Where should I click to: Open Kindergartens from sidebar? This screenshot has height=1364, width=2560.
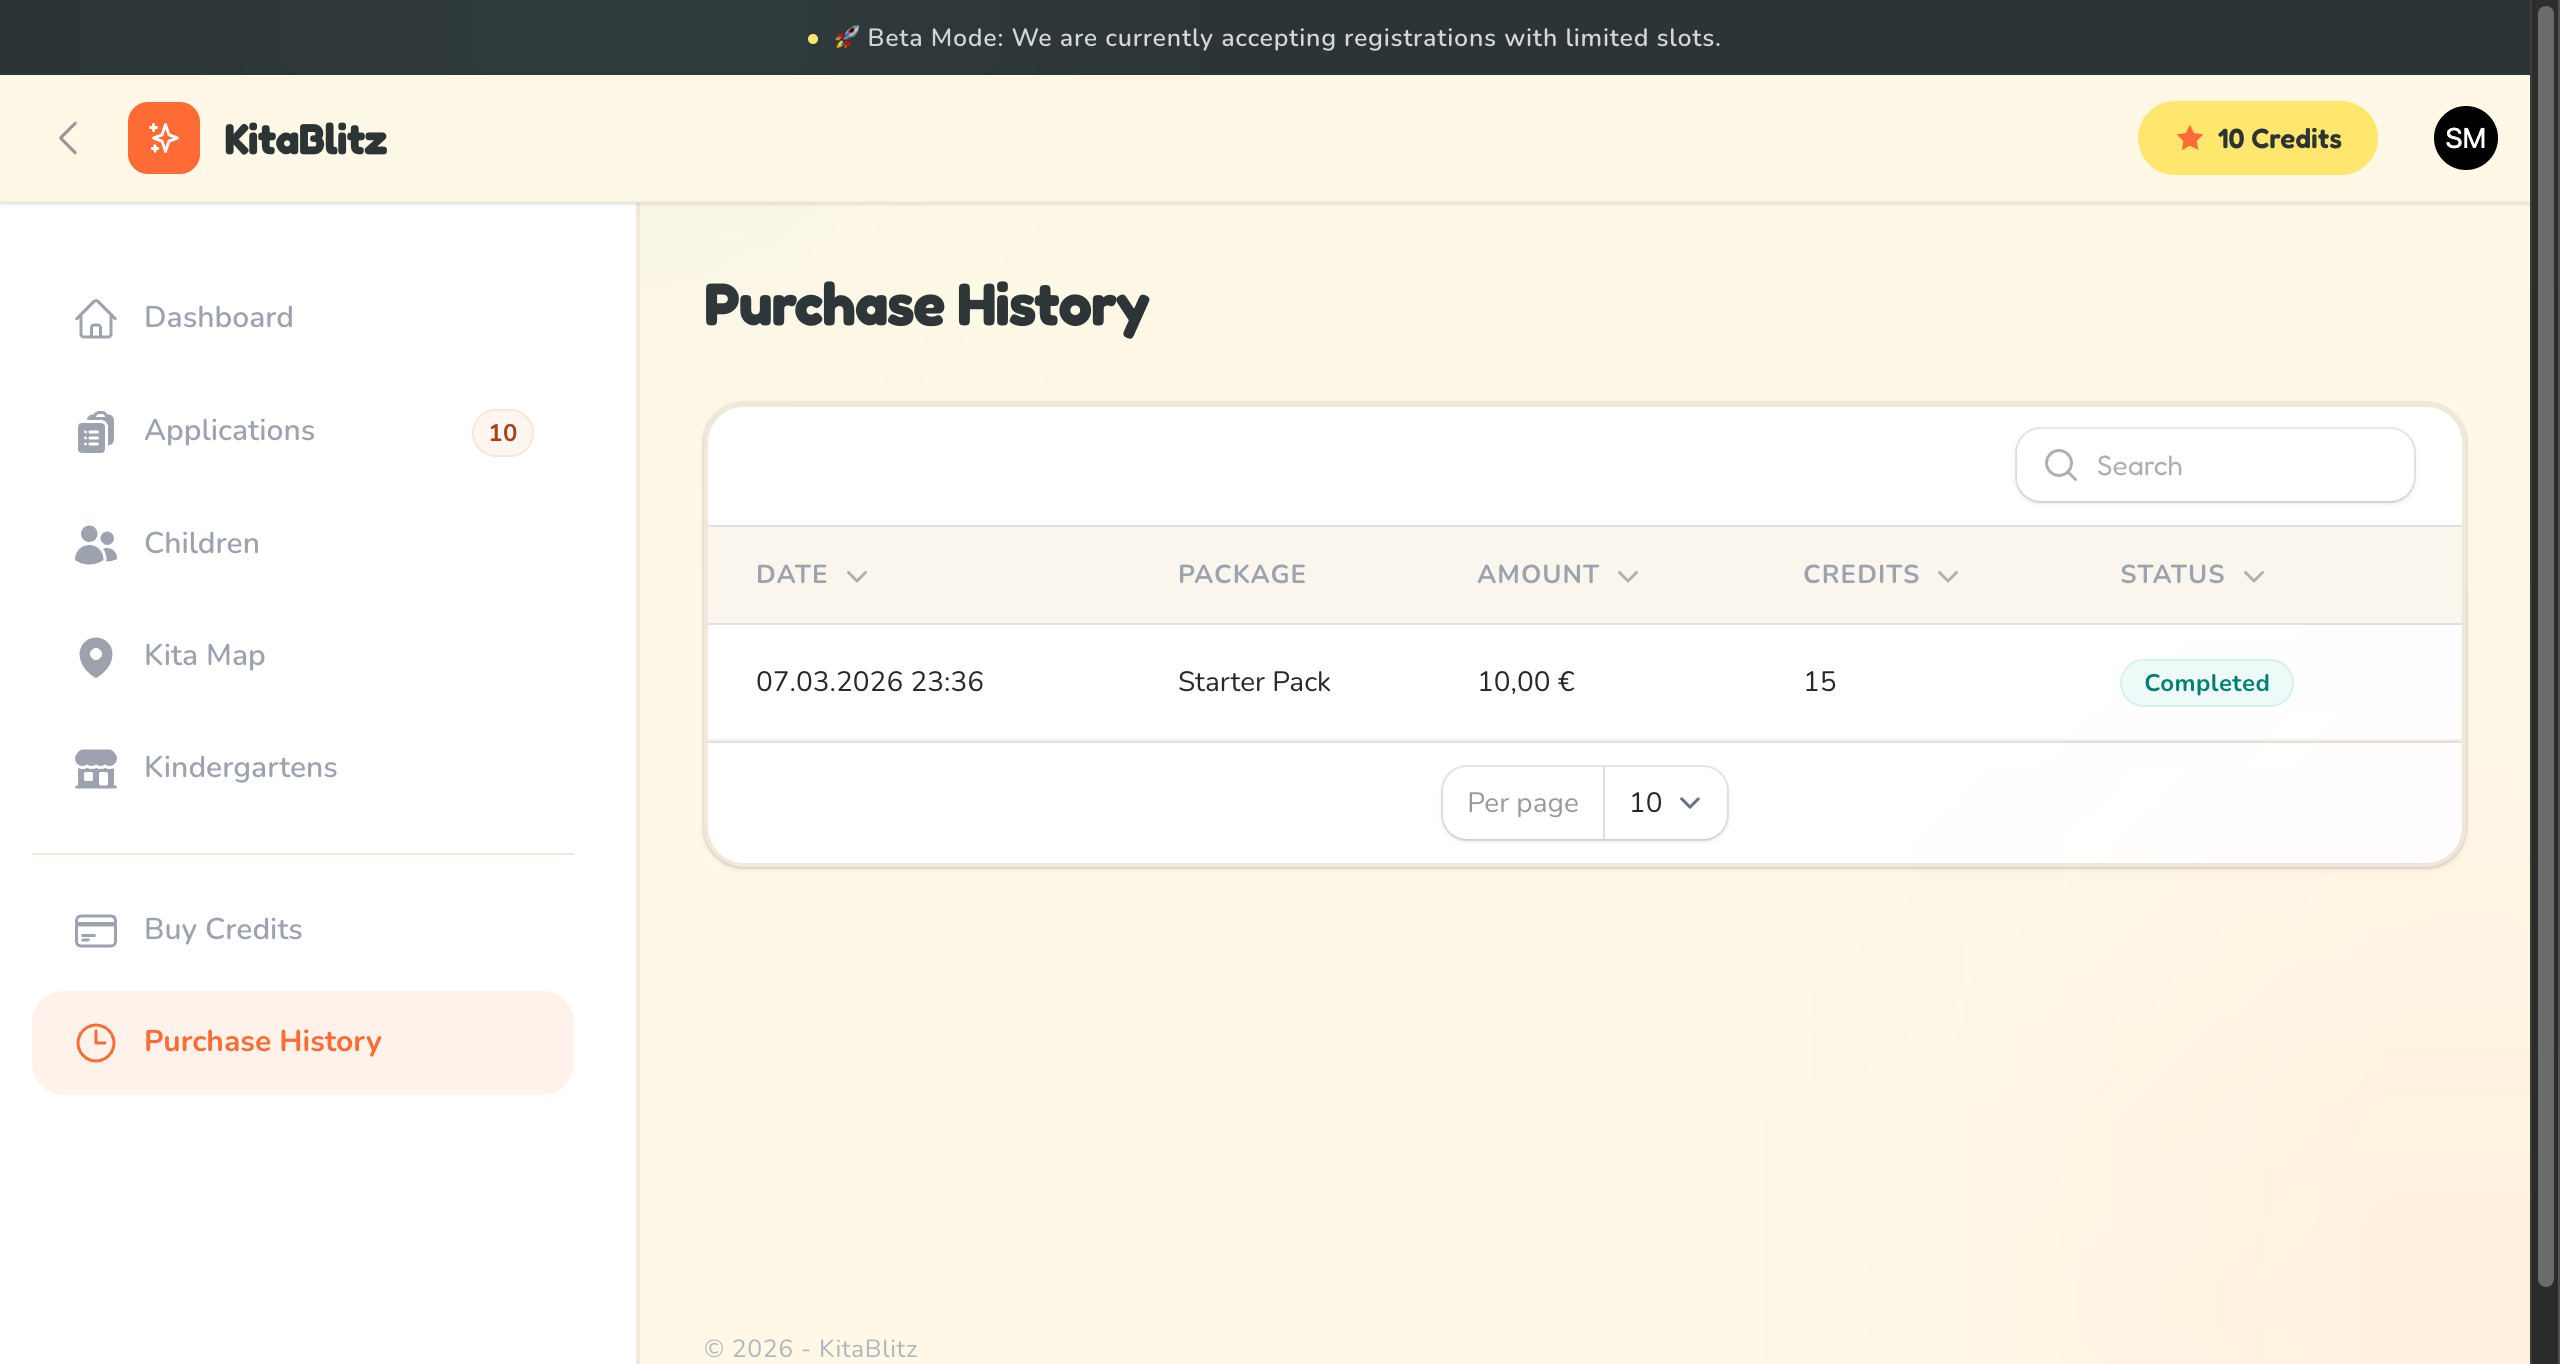(240, 768)
